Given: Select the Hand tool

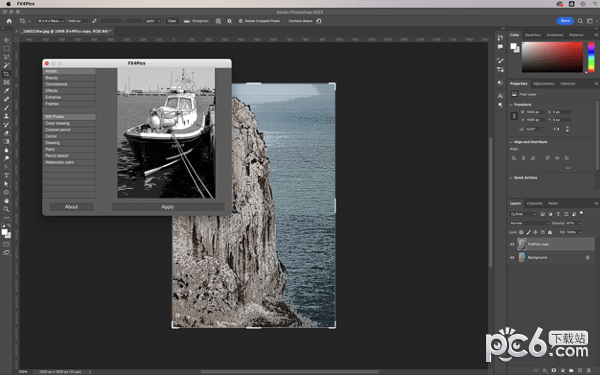Looking at the screenshot, I should [x=7, y=201].
